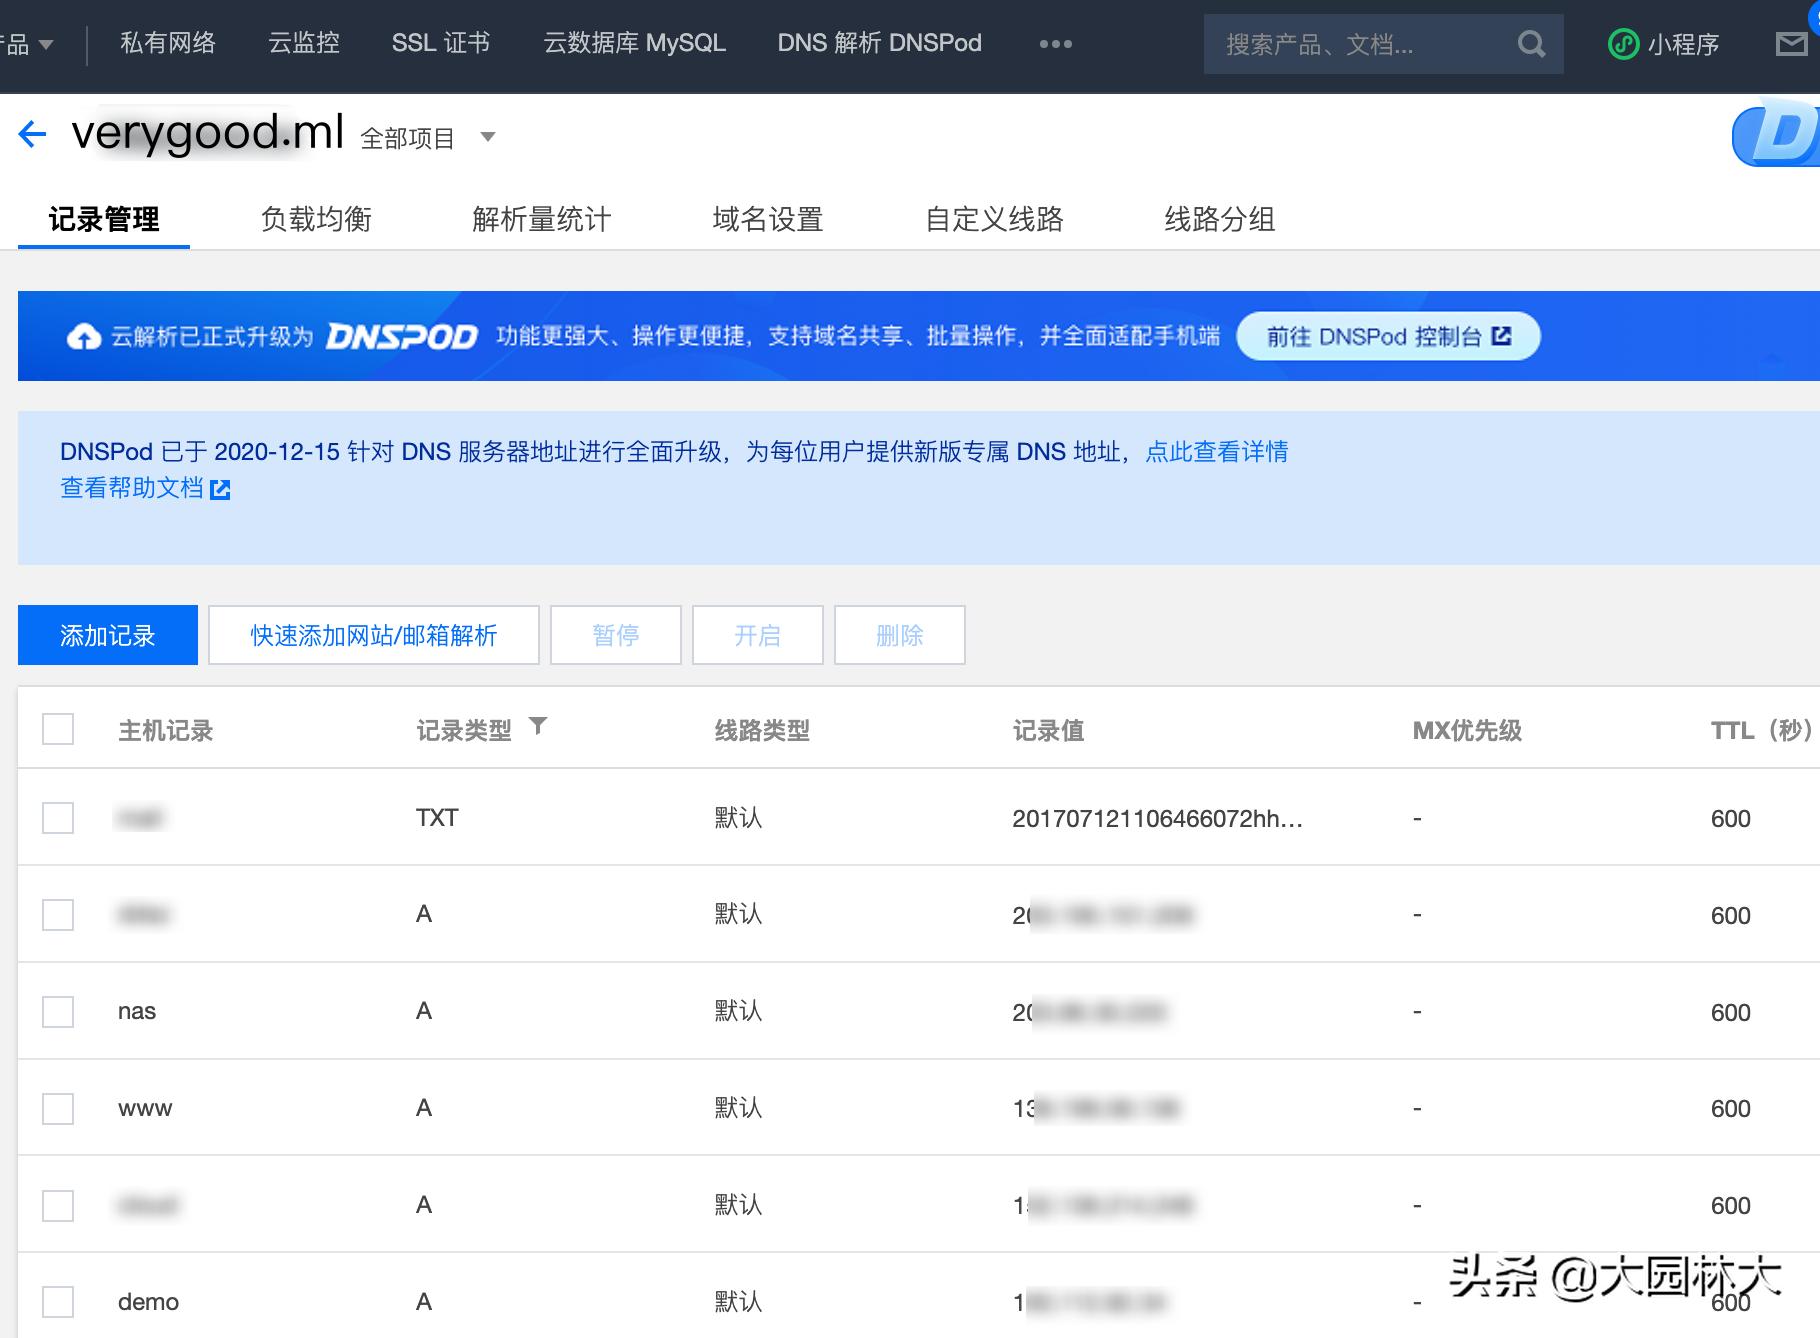Click the upload cloud icon in the banner
This screenshot has width=1820, height=1338.
tap(83, 335)
